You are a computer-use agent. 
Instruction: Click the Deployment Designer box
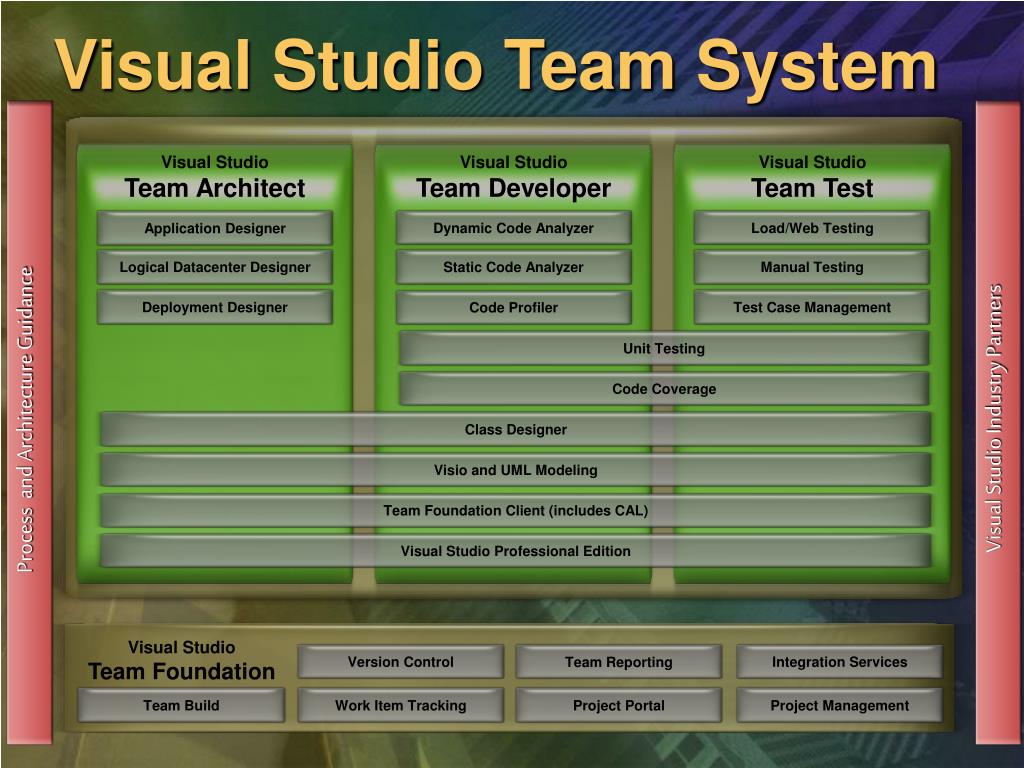[x=215, y=307]
